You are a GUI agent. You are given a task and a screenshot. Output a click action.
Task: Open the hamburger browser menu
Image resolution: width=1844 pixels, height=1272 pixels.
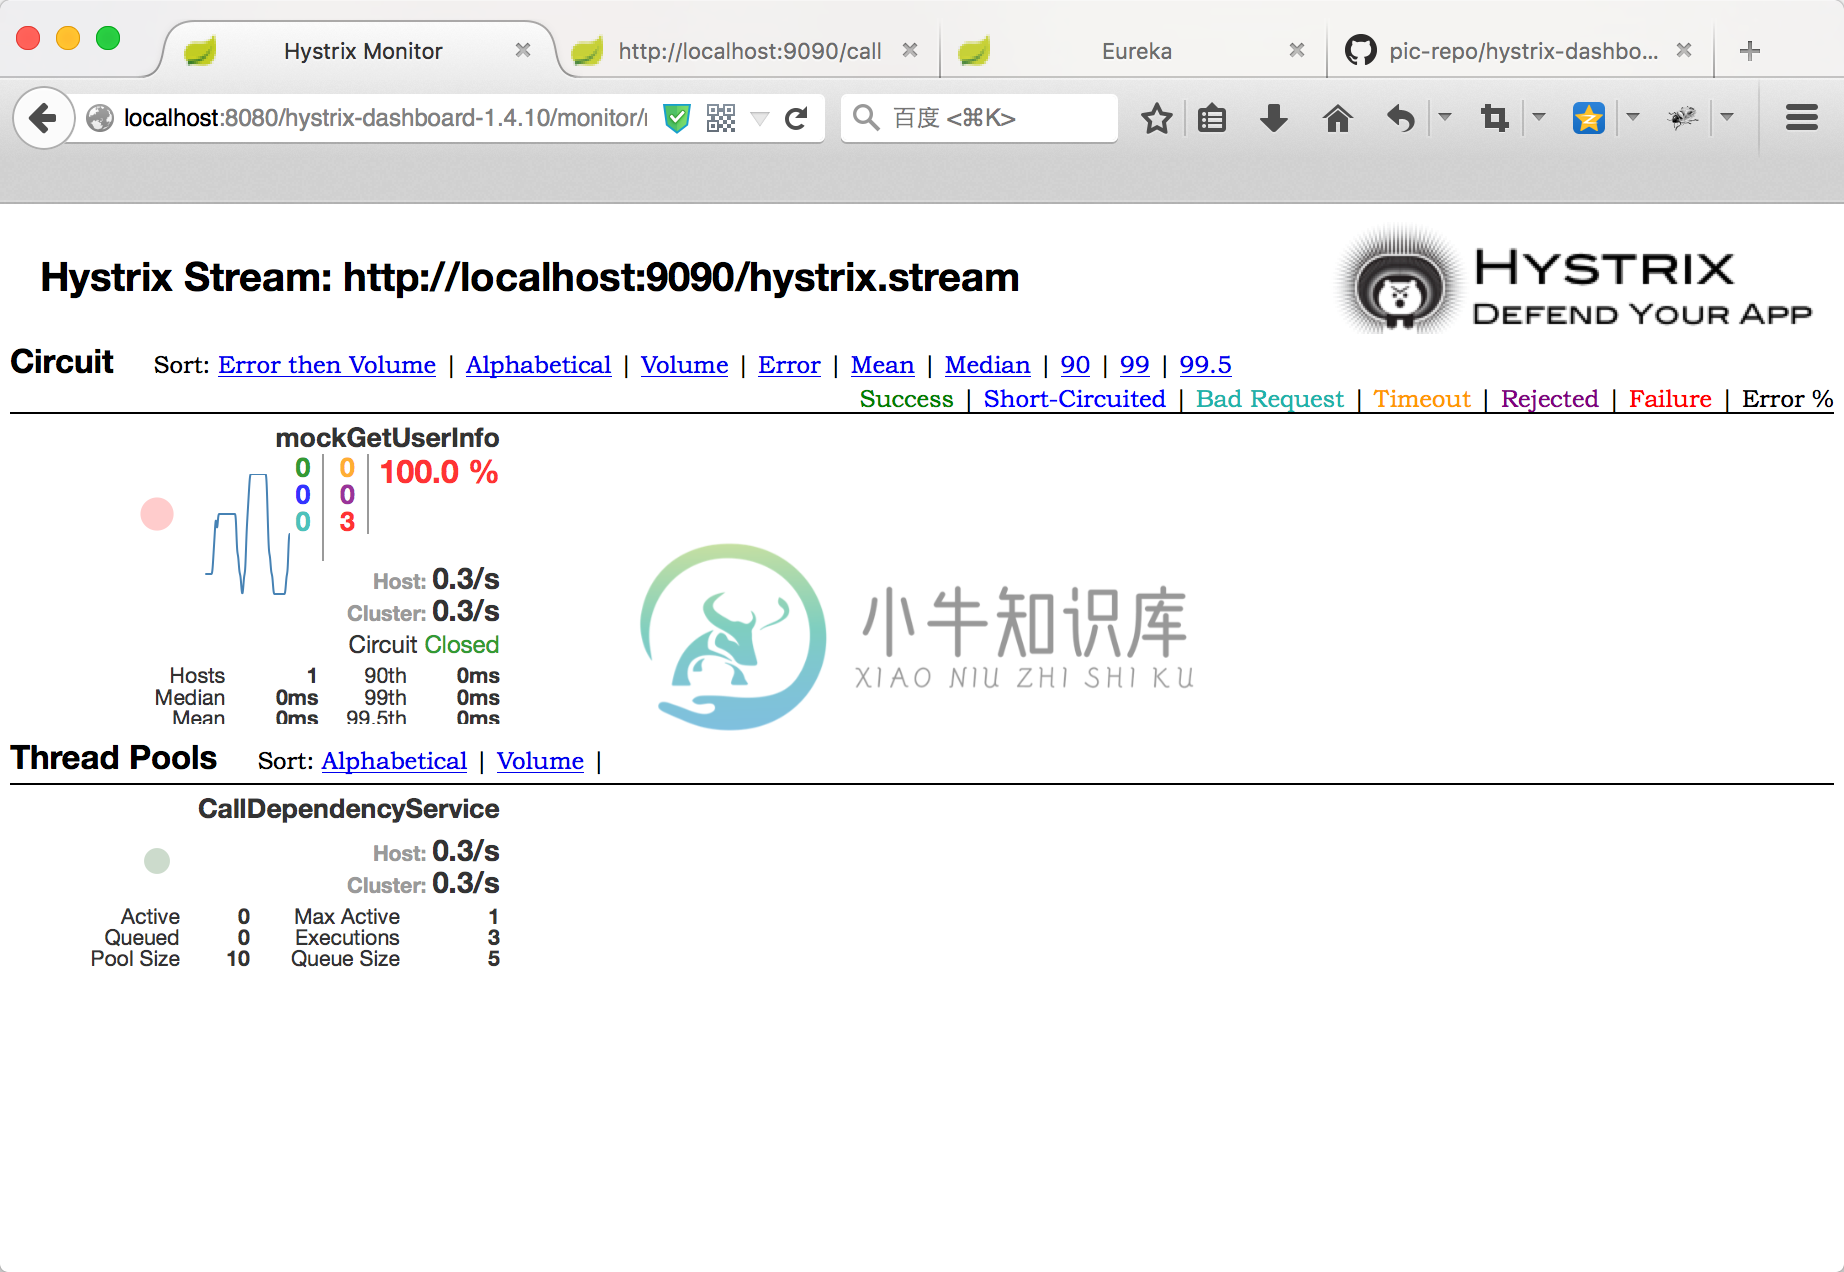pos(1801,118)
